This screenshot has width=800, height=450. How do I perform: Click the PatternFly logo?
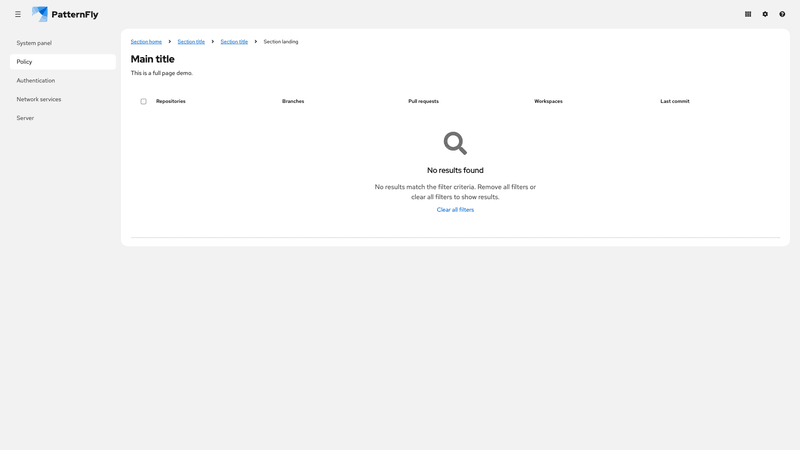coord(65,14)
